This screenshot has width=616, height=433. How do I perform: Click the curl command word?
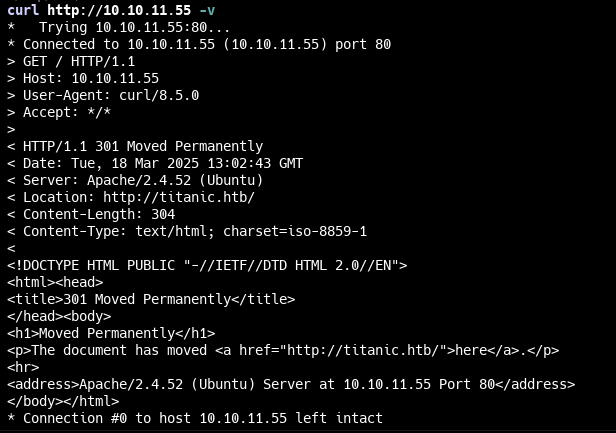23,10
